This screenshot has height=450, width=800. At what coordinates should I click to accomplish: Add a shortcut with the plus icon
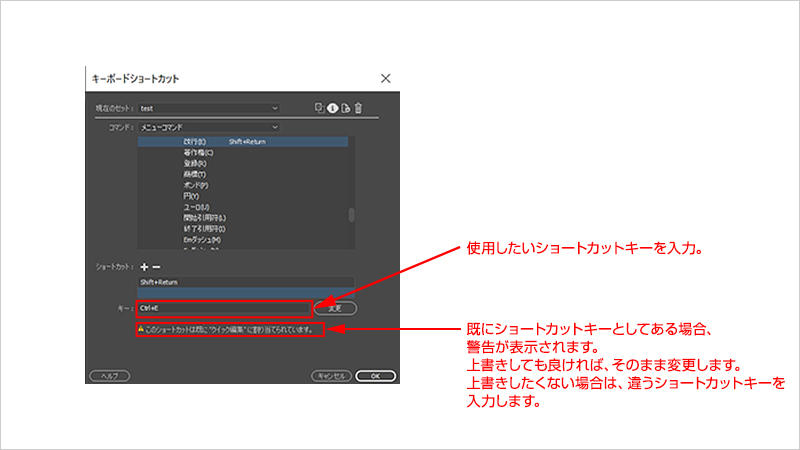coord(144,267)
